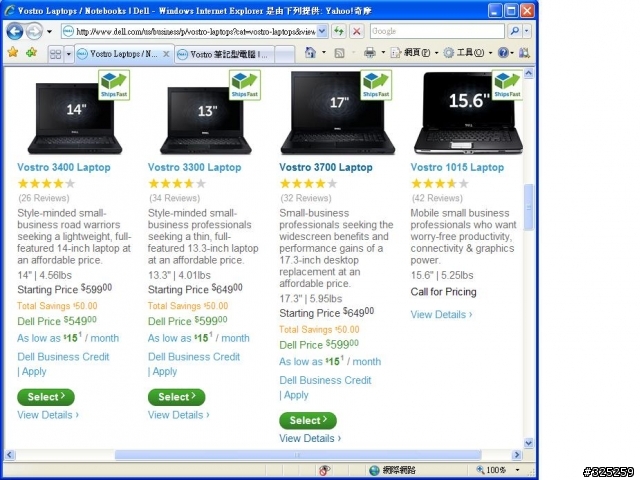
Task: Click the browser Forward arrow button
Action: (x=33, y=31)
